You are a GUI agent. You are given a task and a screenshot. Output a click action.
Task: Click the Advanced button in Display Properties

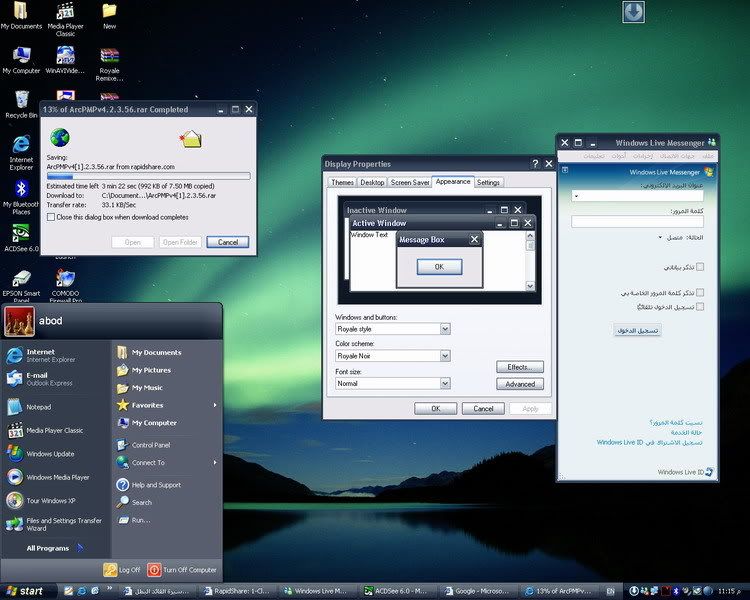click(520, 384)
